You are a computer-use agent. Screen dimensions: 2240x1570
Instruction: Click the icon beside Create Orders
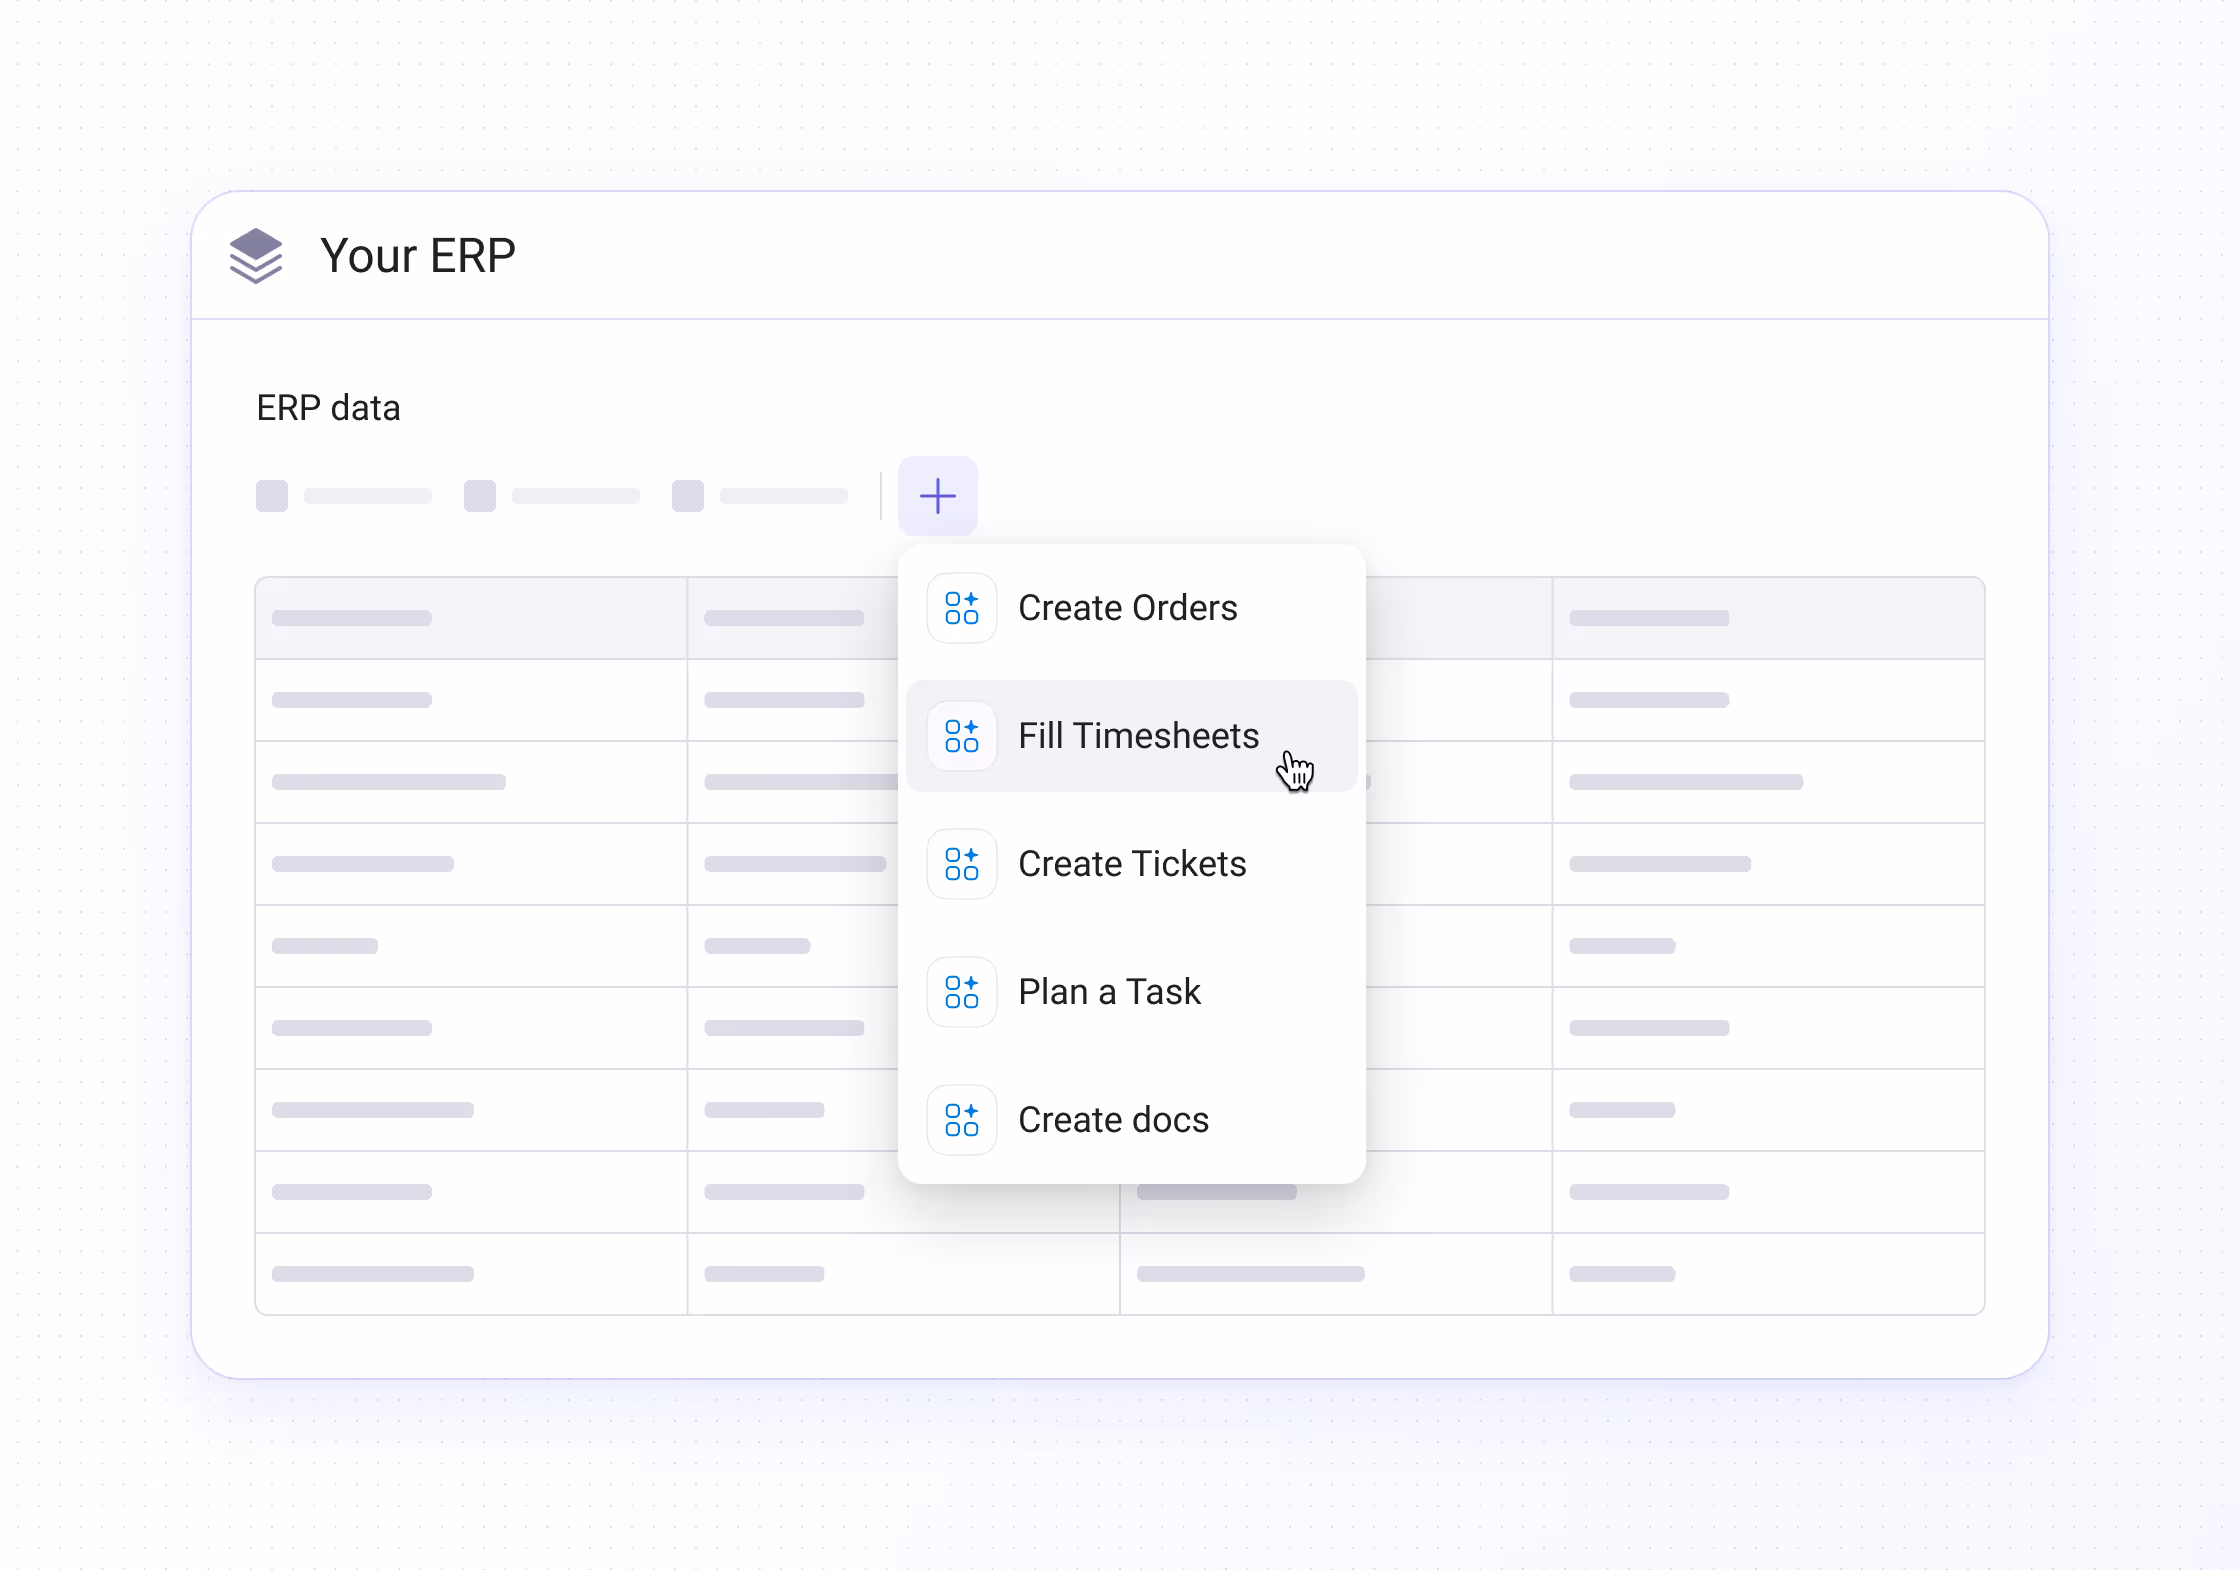pos(961,608)
